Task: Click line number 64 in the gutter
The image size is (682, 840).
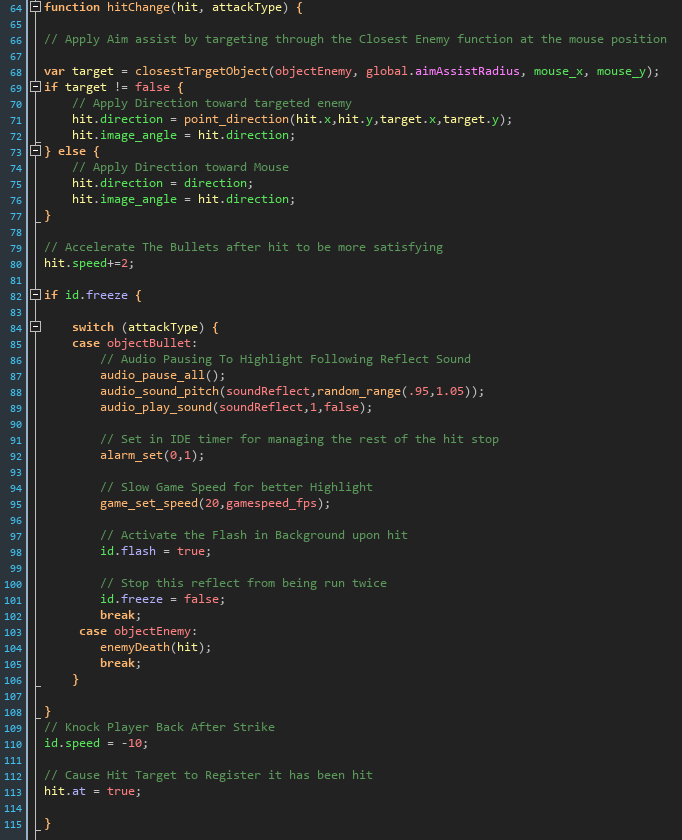Action: 16,8
